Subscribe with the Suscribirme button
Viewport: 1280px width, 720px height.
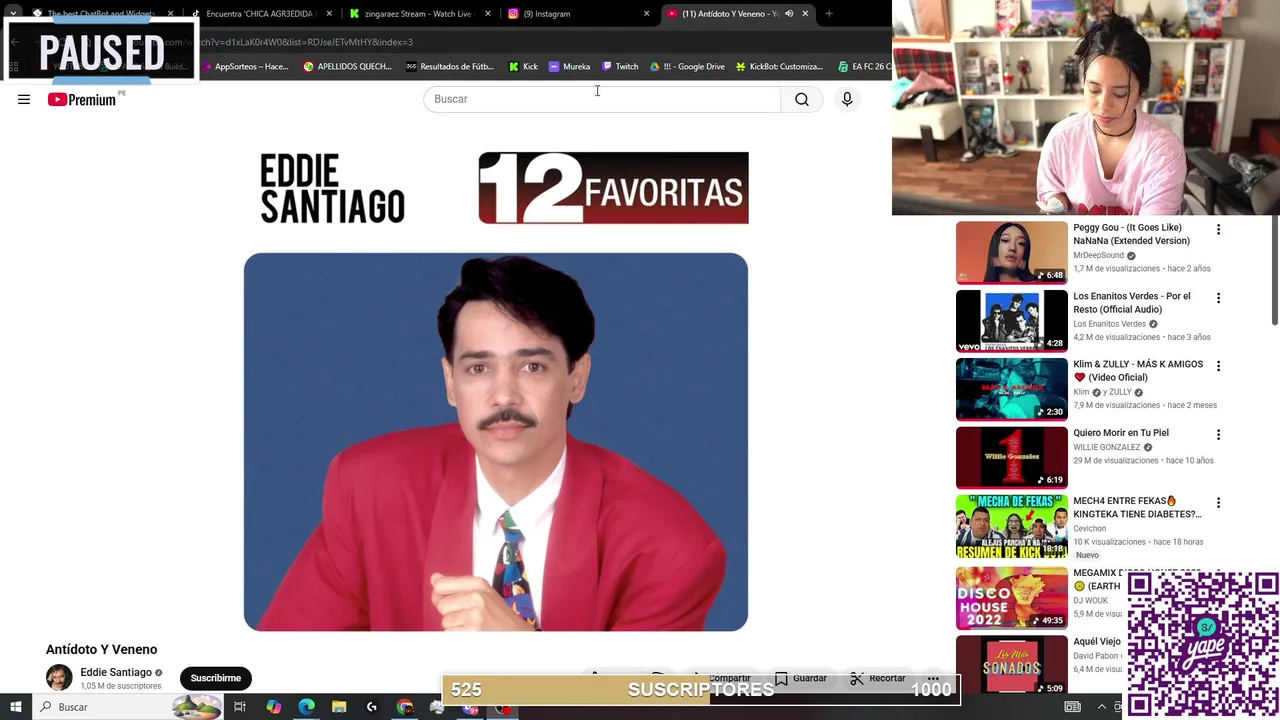click(x=216, y=678)
